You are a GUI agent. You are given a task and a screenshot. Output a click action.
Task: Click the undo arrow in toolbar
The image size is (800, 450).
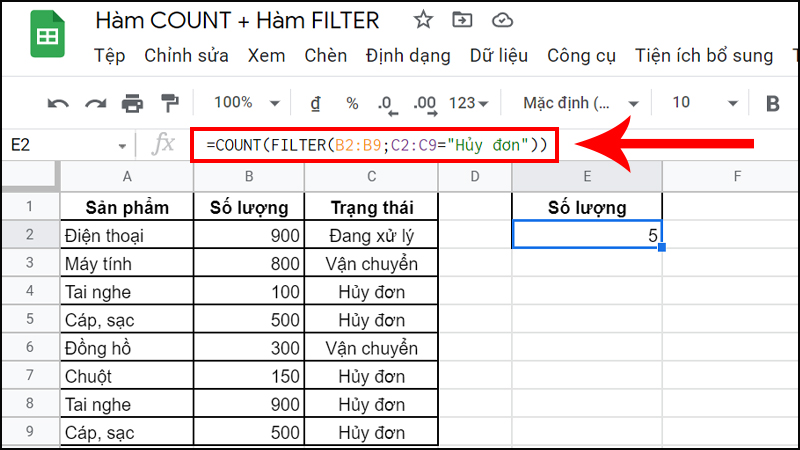click(59, 103)
